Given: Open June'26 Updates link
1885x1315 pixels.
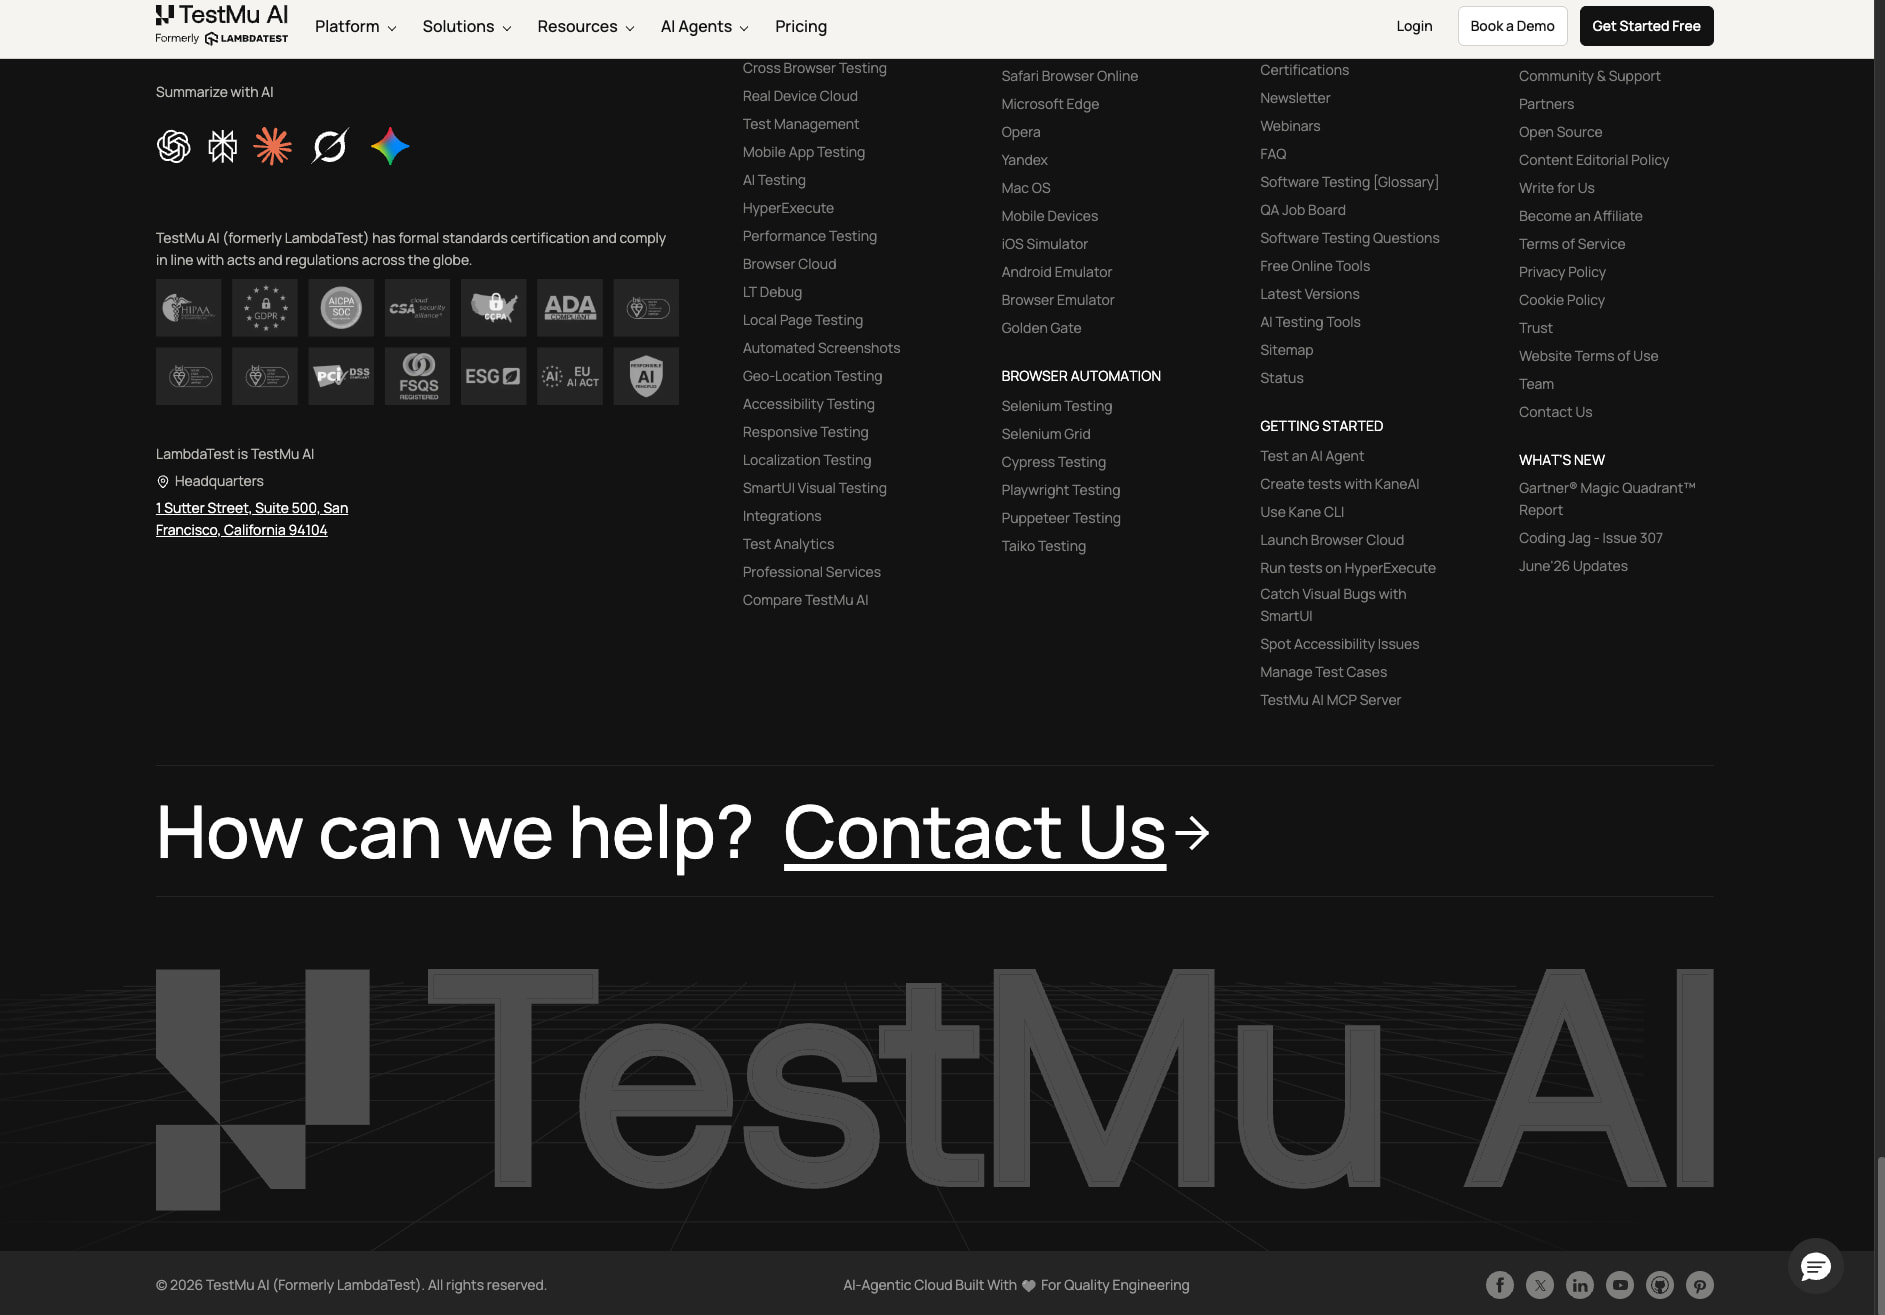Looking at the screenshot, I should pos(1573,566).
